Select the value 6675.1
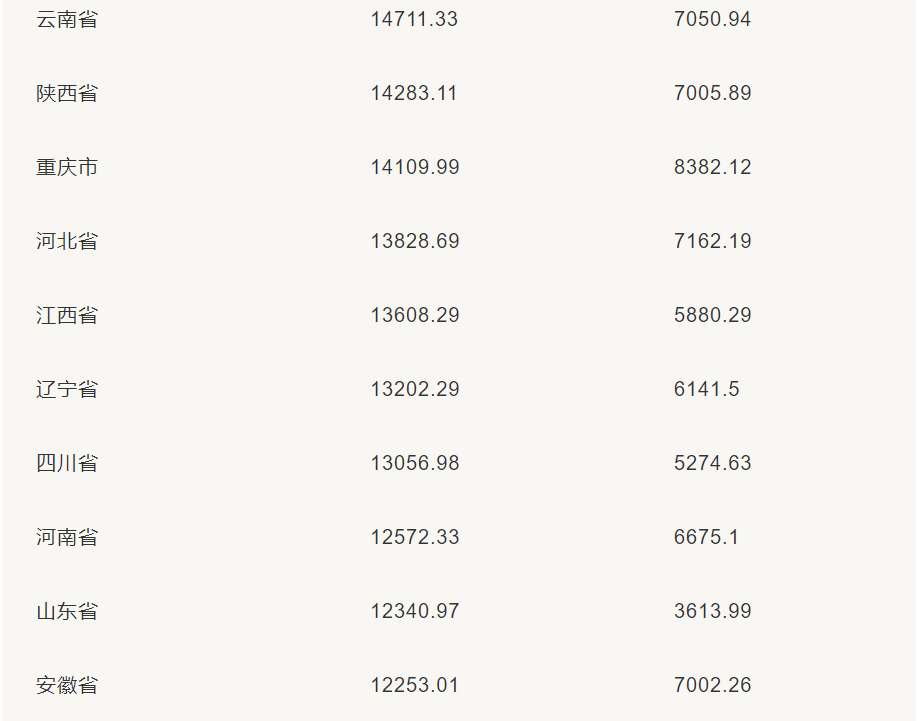Viewport: 920px width, 721px height. 707,537
